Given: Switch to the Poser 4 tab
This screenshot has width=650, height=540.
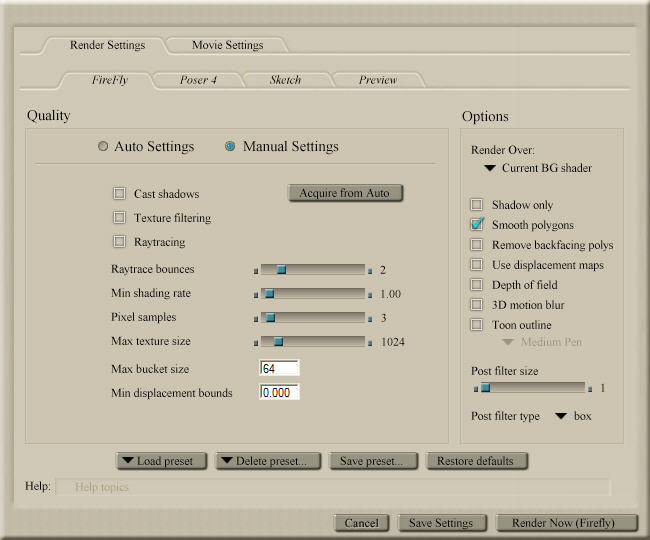Looking at the screenshot, I should click(x=198, y=79).
